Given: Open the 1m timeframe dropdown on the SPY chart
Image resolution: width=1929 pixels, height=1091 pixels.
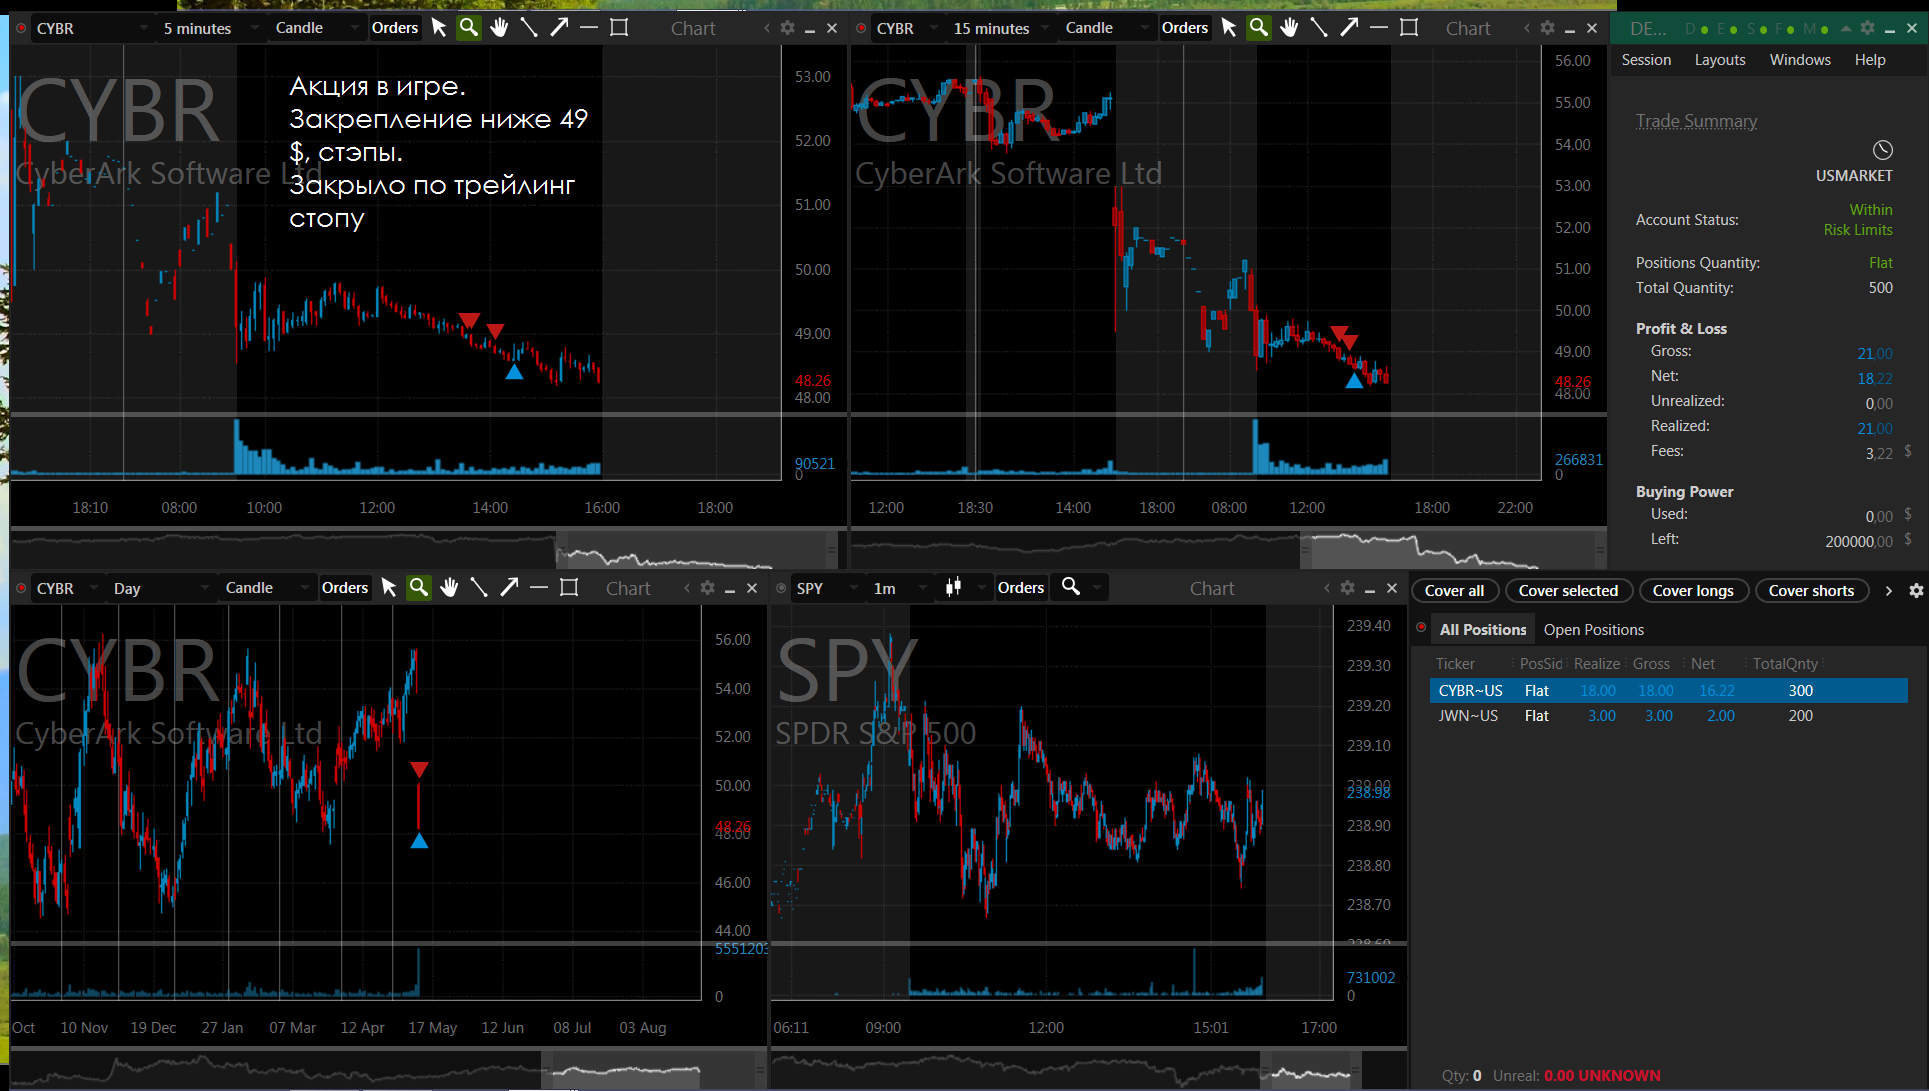Looking at the screenshot, I should point(901,588).
